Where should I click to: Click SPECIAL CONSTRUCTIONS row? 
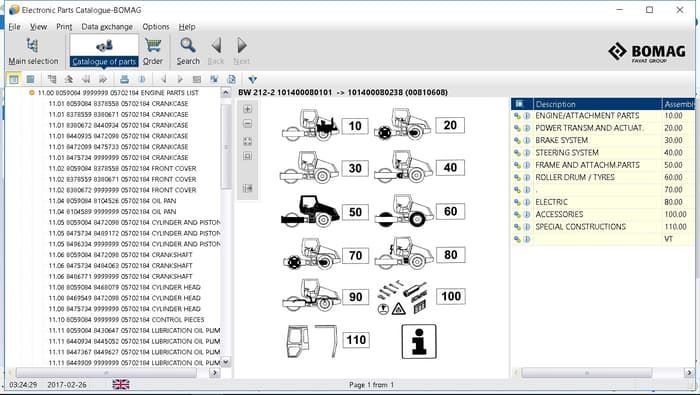(x=603, y=227)
